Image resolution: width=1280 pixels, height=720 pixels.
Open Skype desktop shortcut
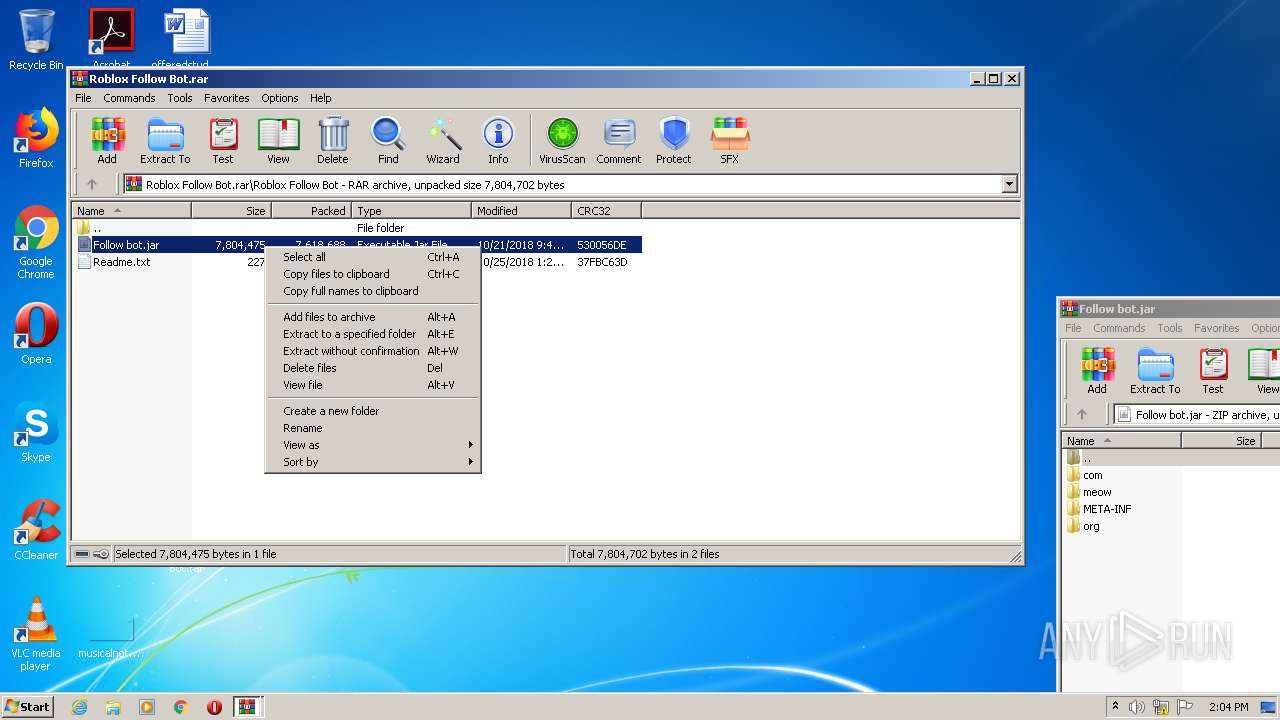(36, 432)
